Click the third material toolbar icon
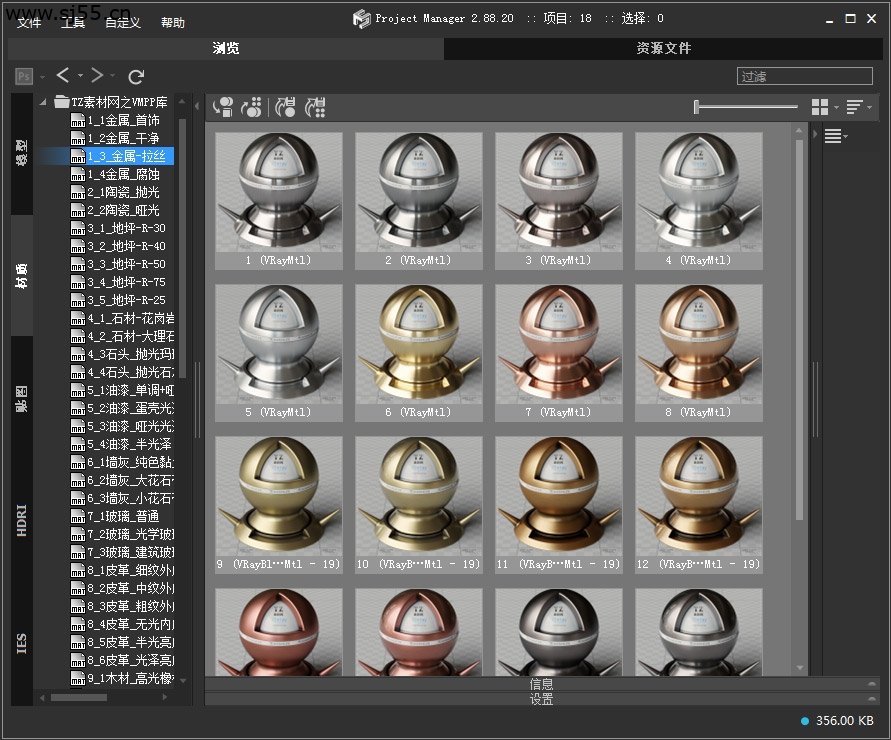891x740 pixels. (286, 107)
